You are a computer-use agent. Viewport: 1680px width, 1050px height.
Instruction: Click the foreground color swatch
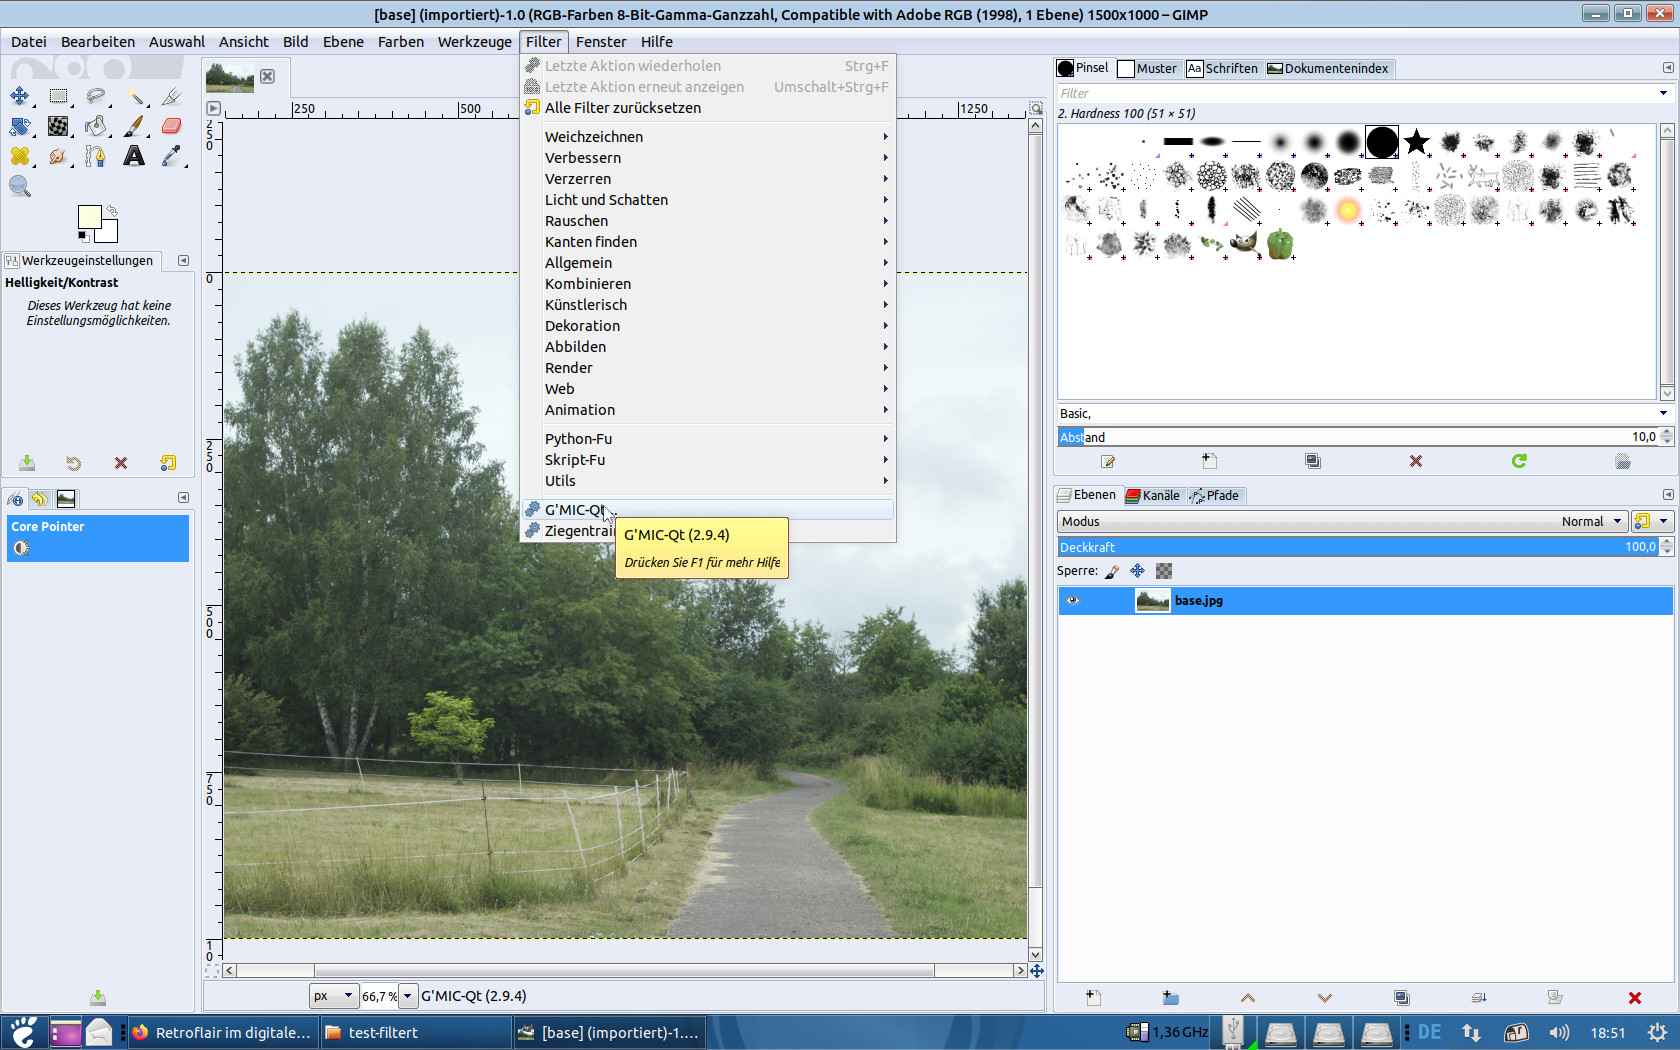coord(88,216)
